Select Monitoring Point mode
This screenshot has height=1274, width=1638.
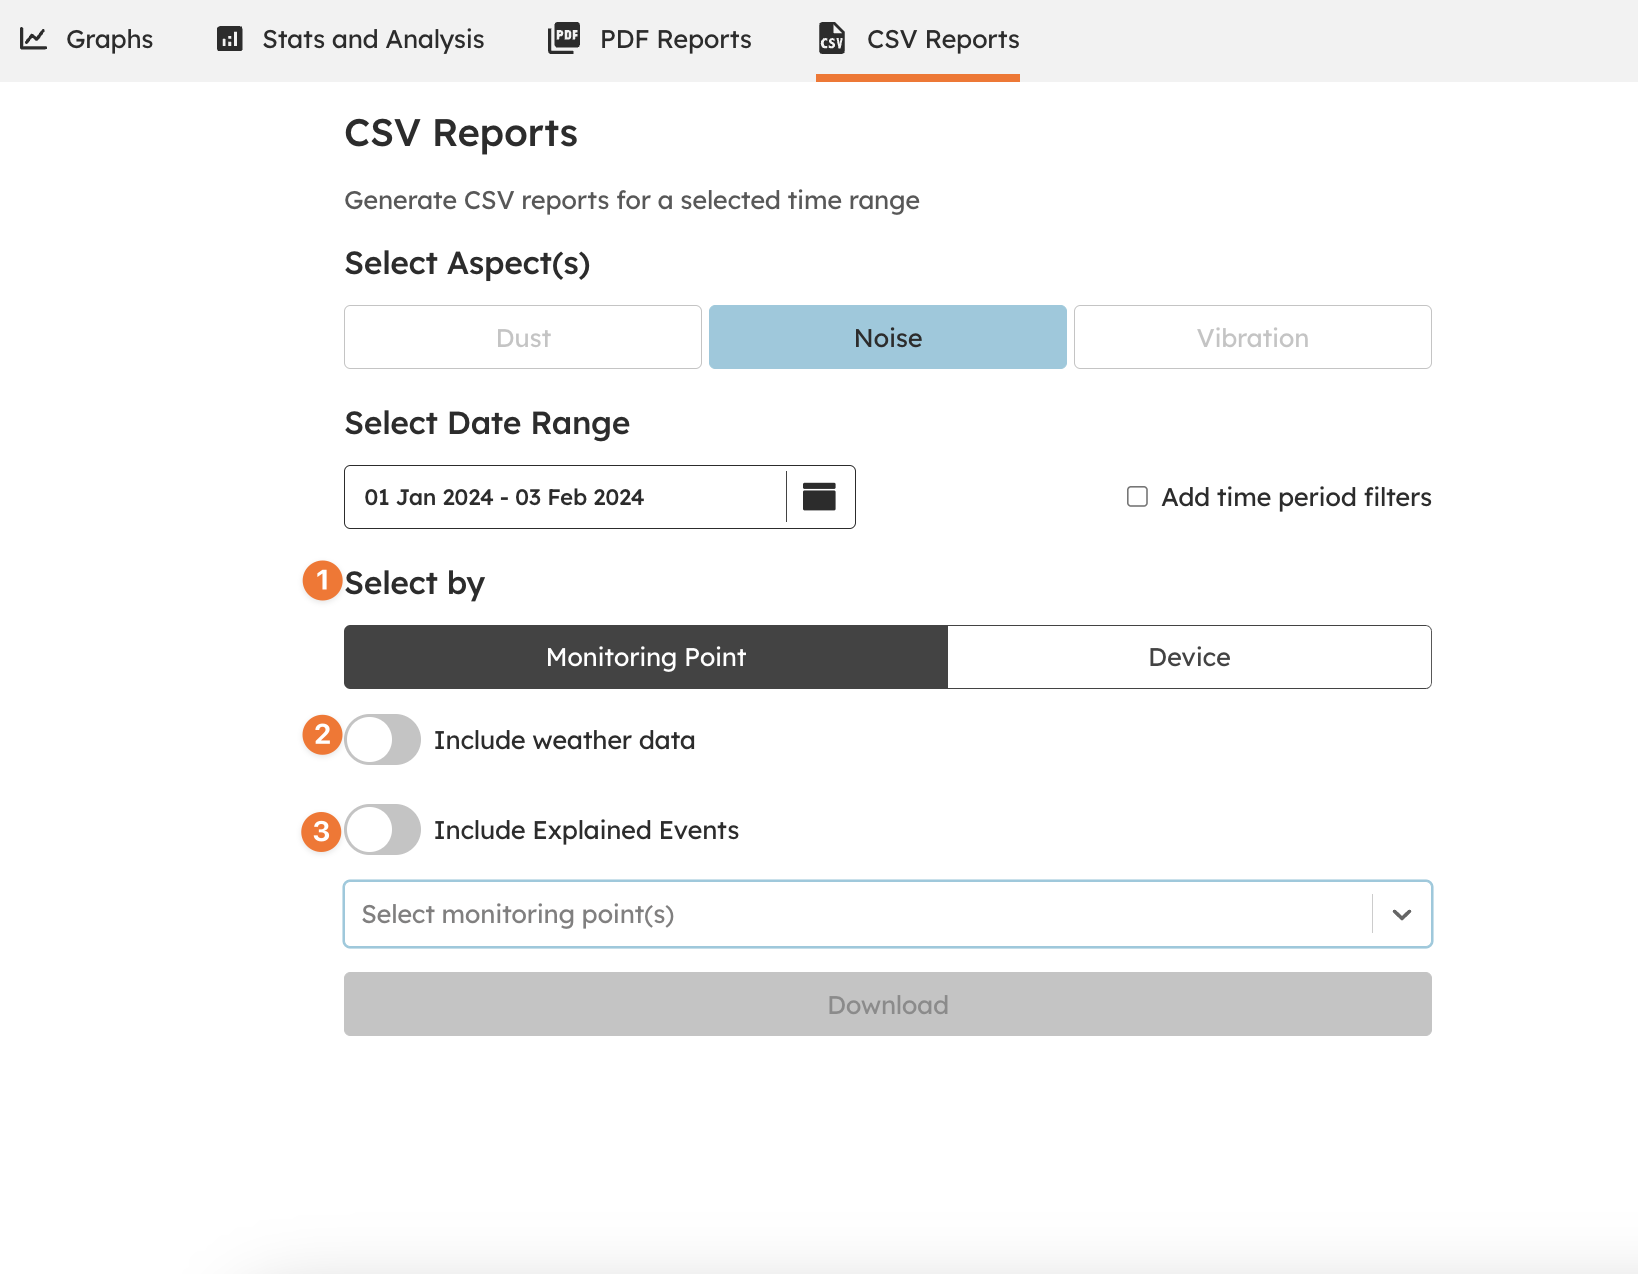(x=645, y=657)
